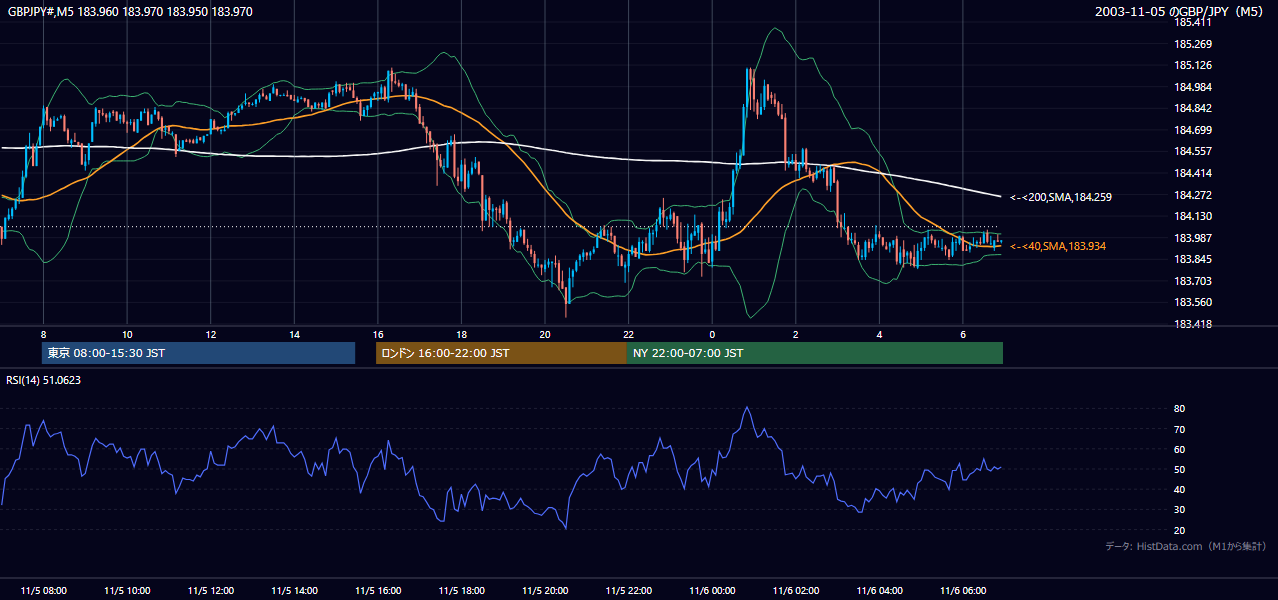
Task: Click the 11/5 12:00 time axis label
Action: (211, 590)
